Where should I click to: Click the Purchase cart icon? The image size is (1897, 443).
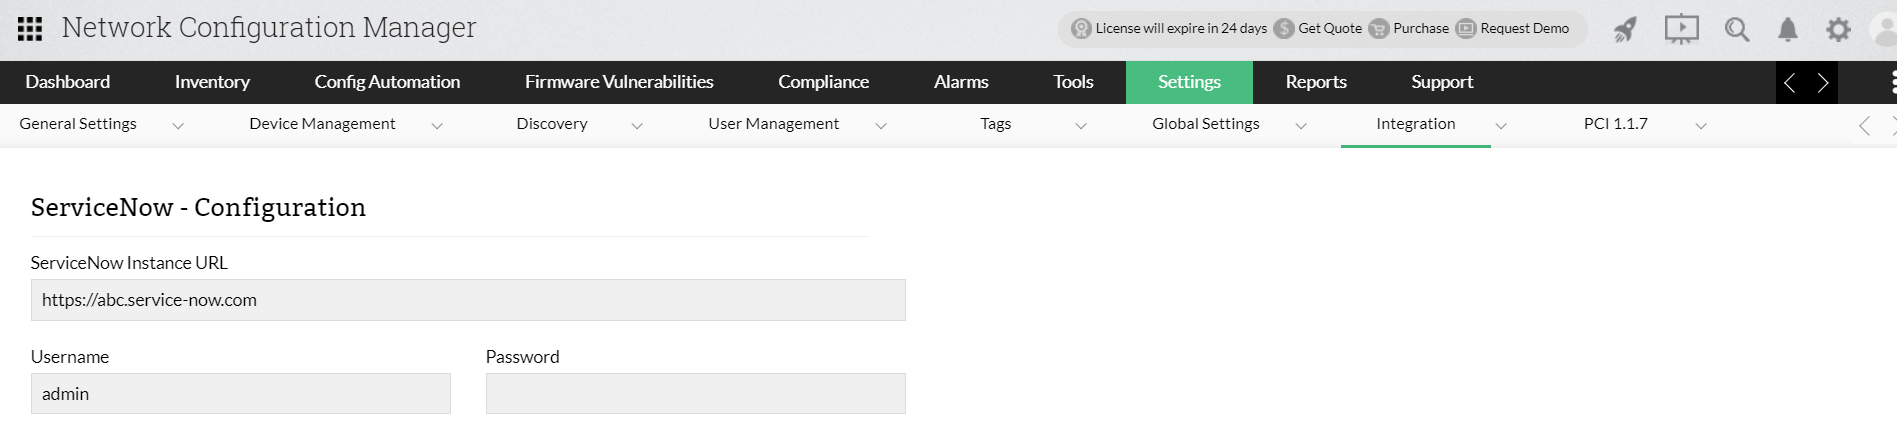1379,28
